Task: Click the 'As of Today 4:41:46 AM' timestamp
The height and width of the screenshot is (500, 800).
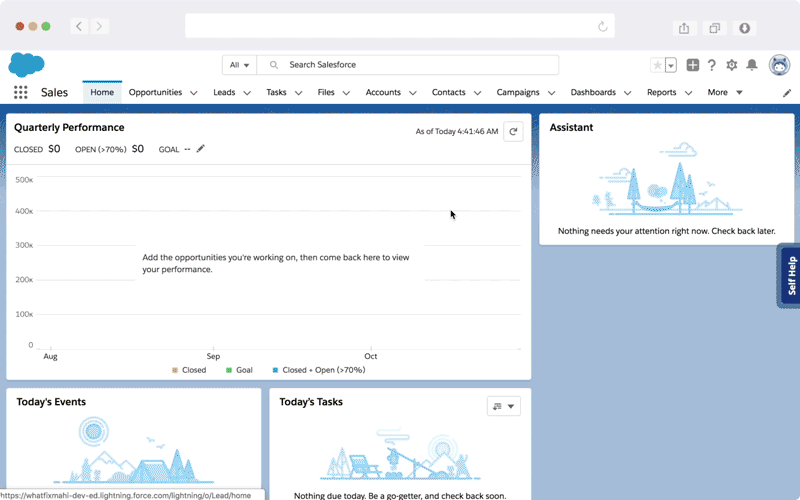Action: (457, 132)
